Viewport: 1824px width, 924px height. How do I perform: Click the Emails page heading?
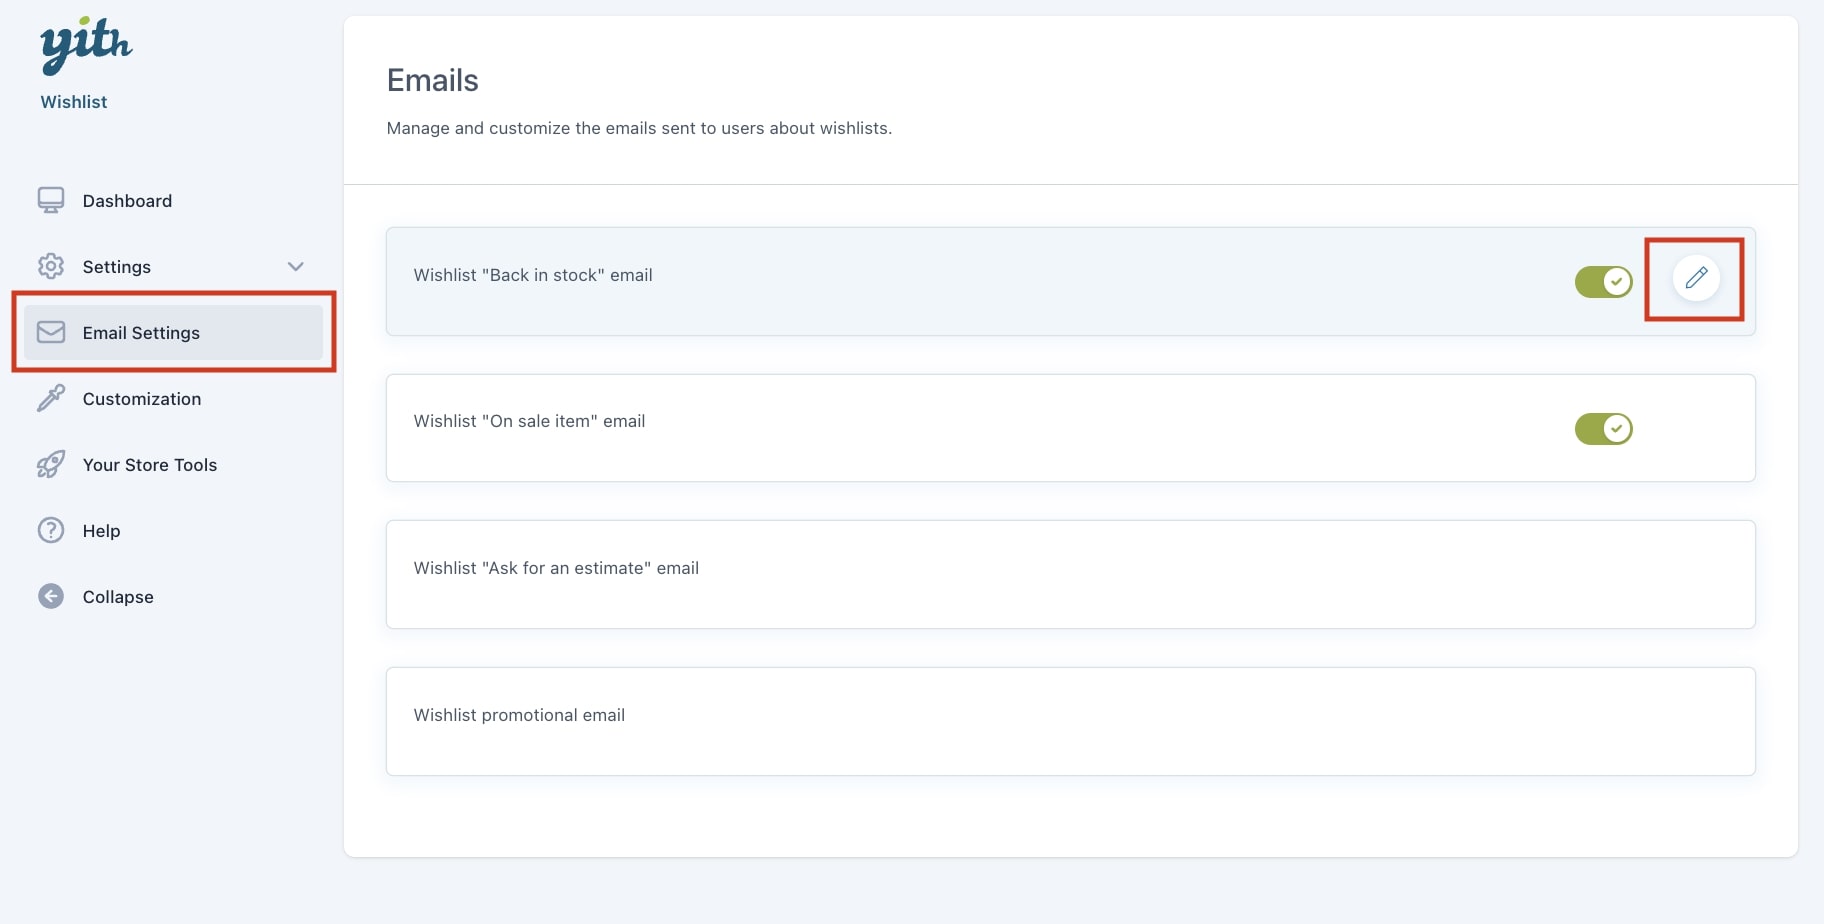[x=433, y=80]
